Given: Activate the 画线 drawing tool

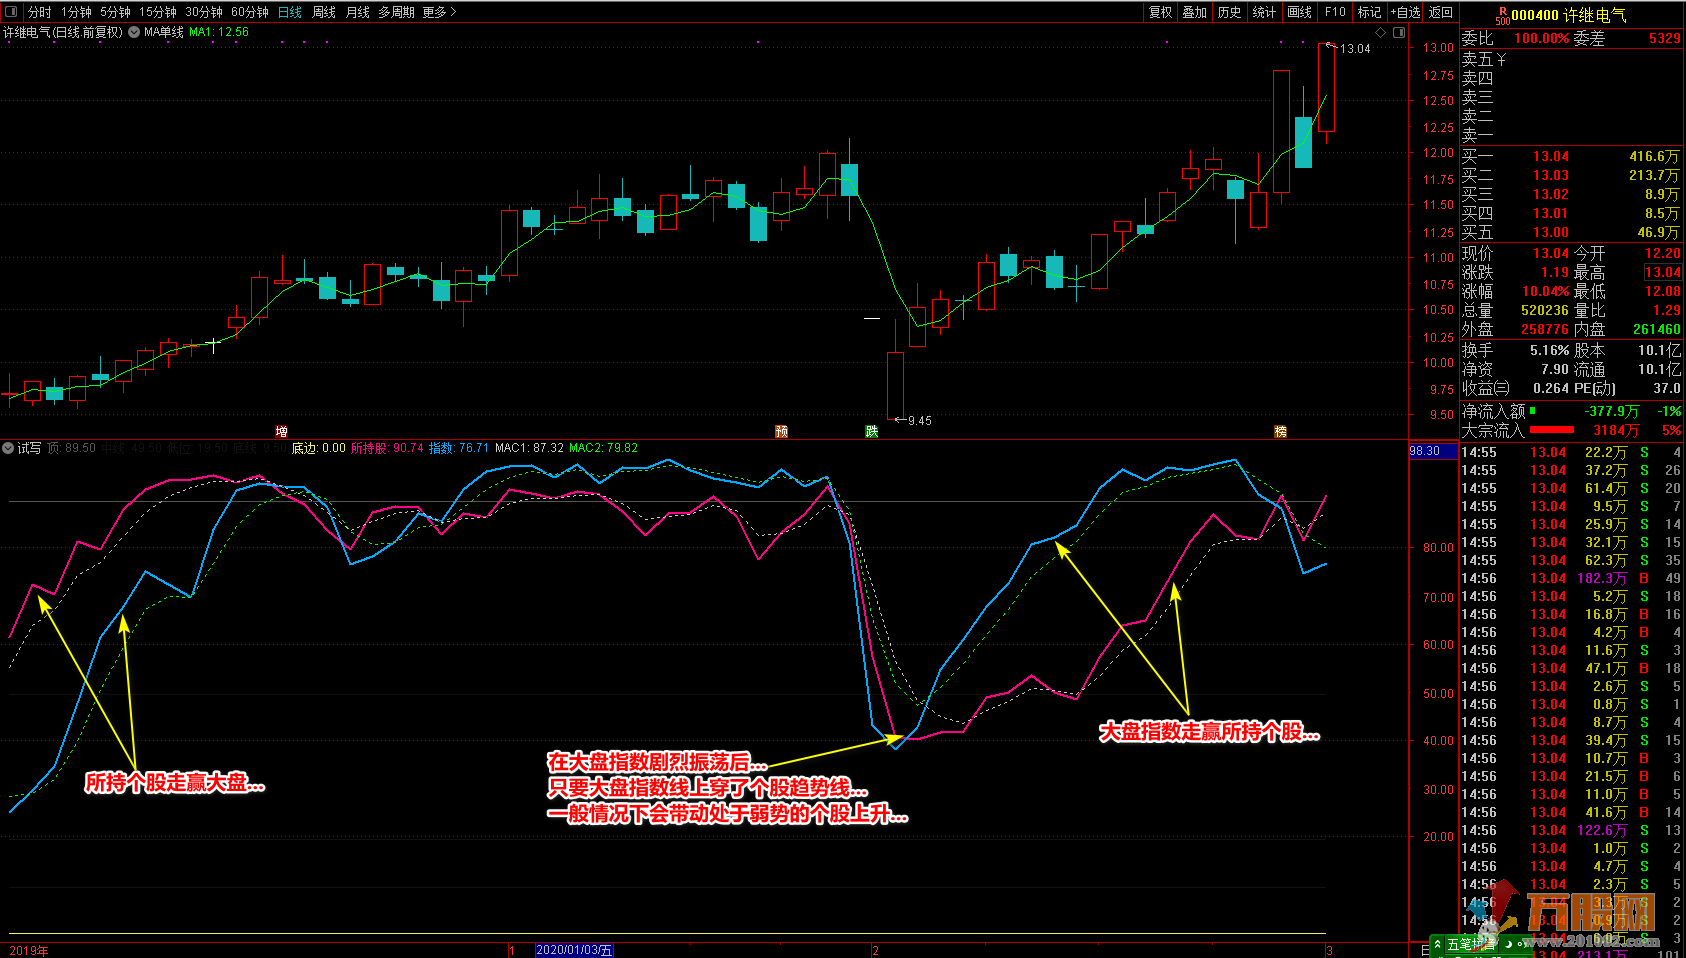Looking at the screenshot, I should [x=1299, y=12].
